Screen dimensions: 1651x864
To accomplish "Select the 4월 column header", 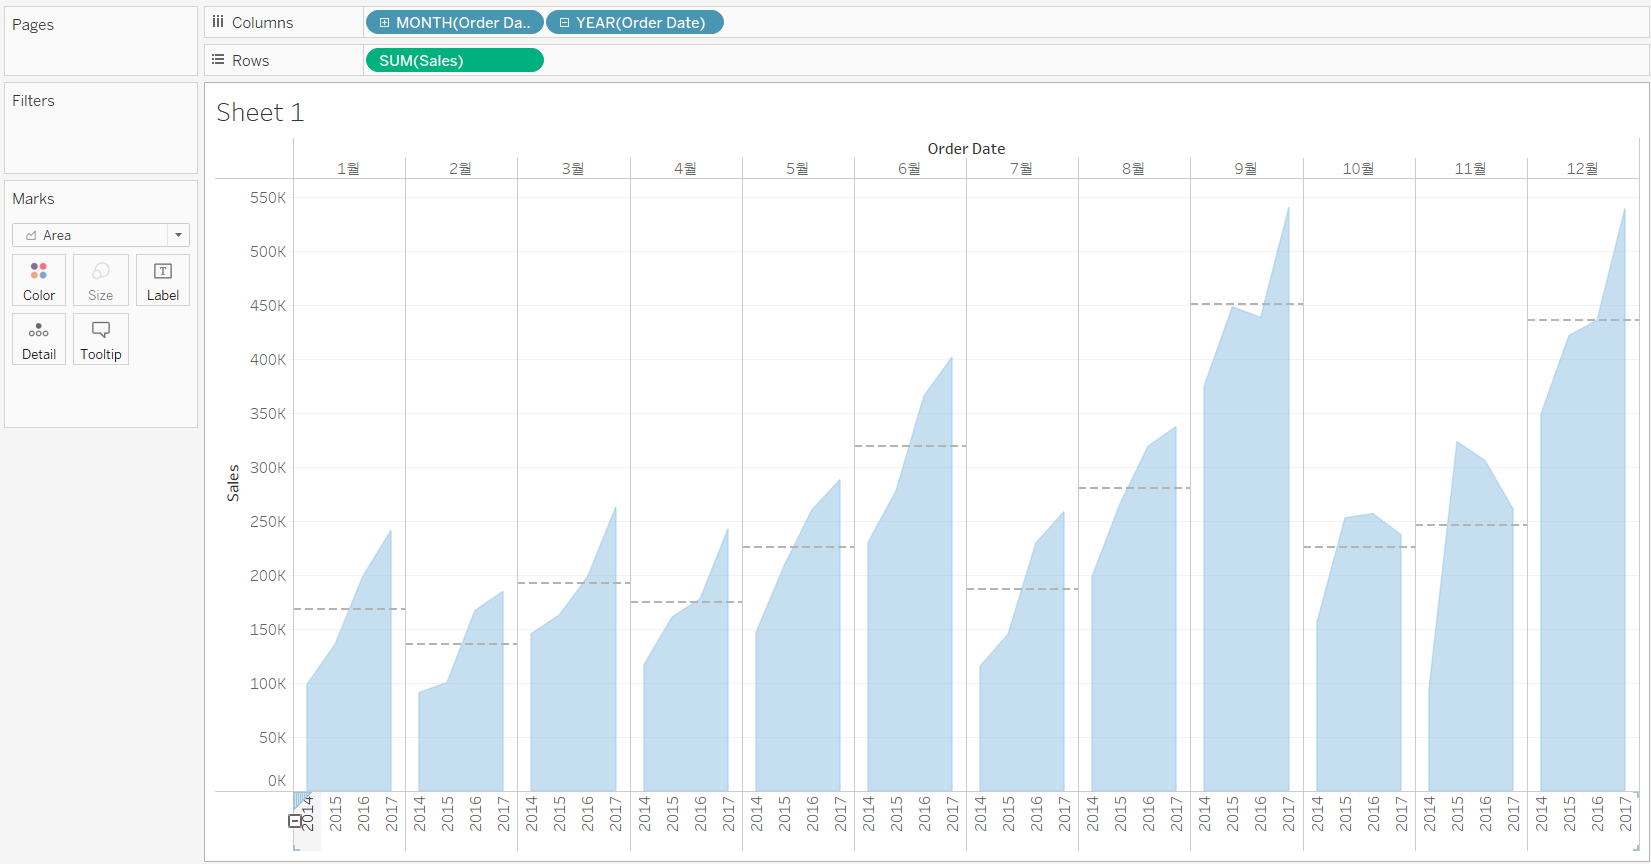I will click(686, 168).
